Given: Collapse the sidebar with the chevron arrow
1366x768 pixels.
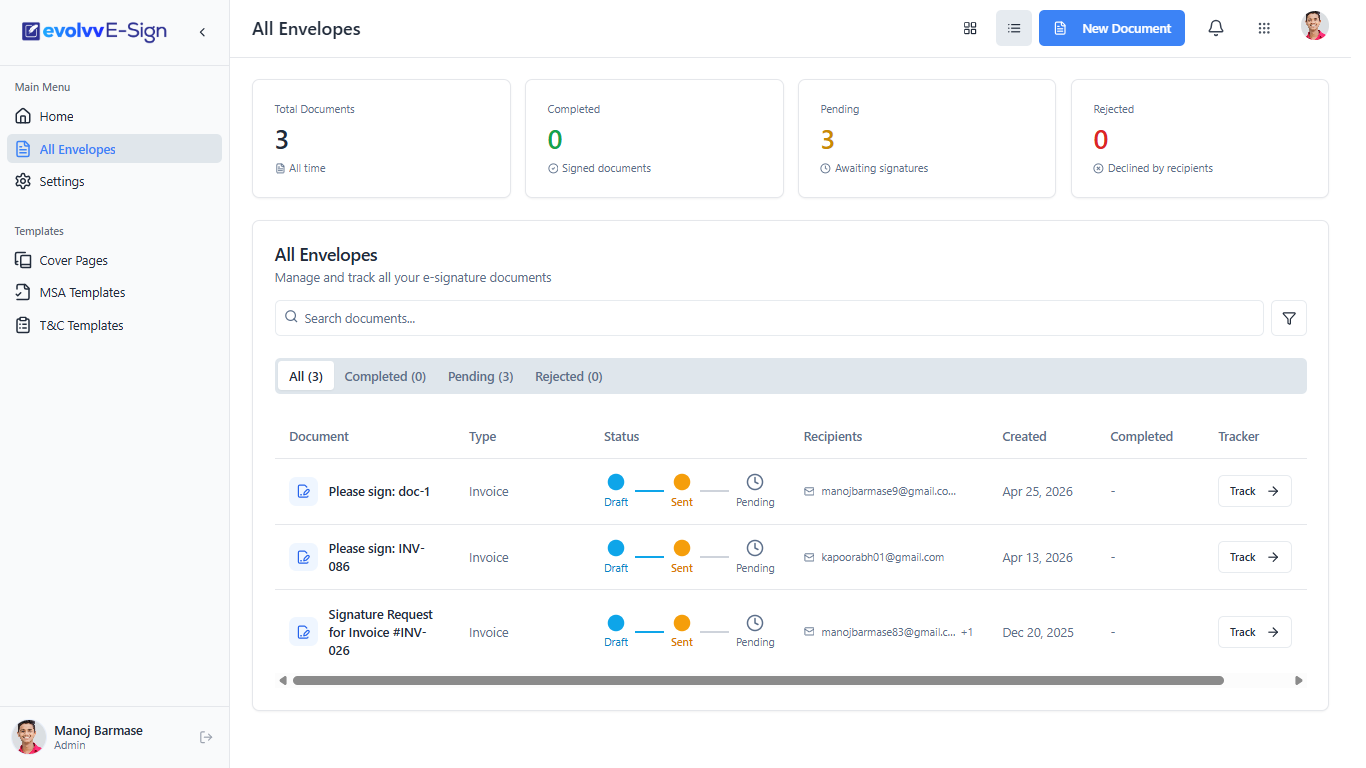Looking at the screenshot, I should pos(202,32).
